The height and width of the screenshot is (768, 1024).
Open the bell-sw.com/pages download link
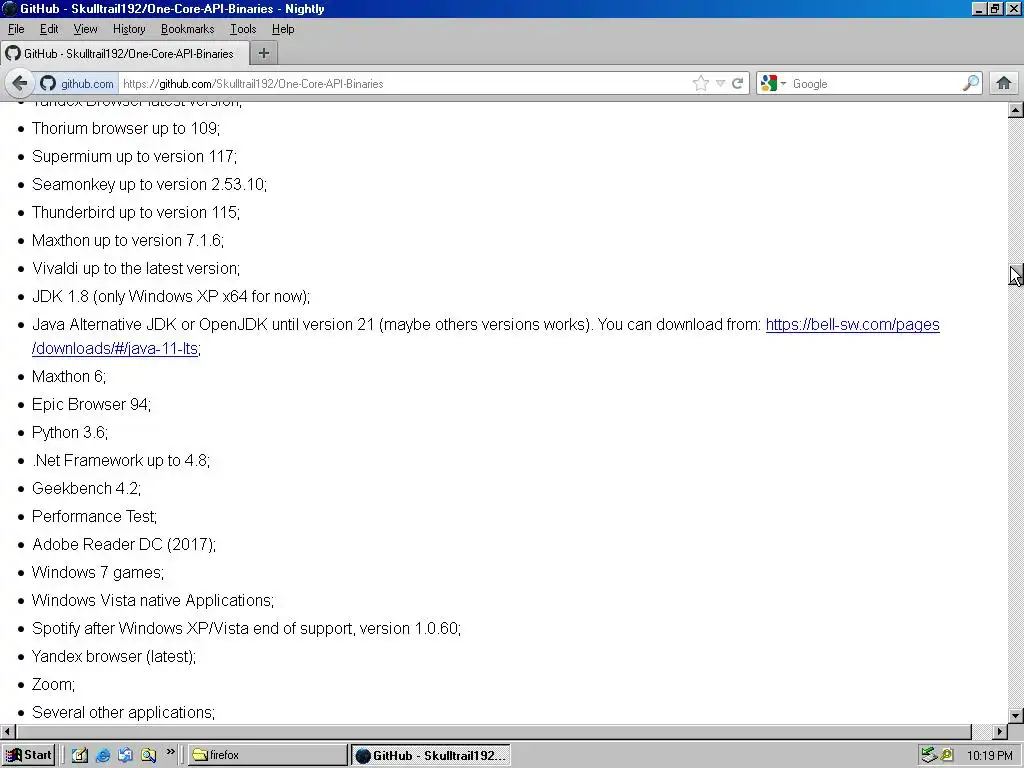point(852,325)
